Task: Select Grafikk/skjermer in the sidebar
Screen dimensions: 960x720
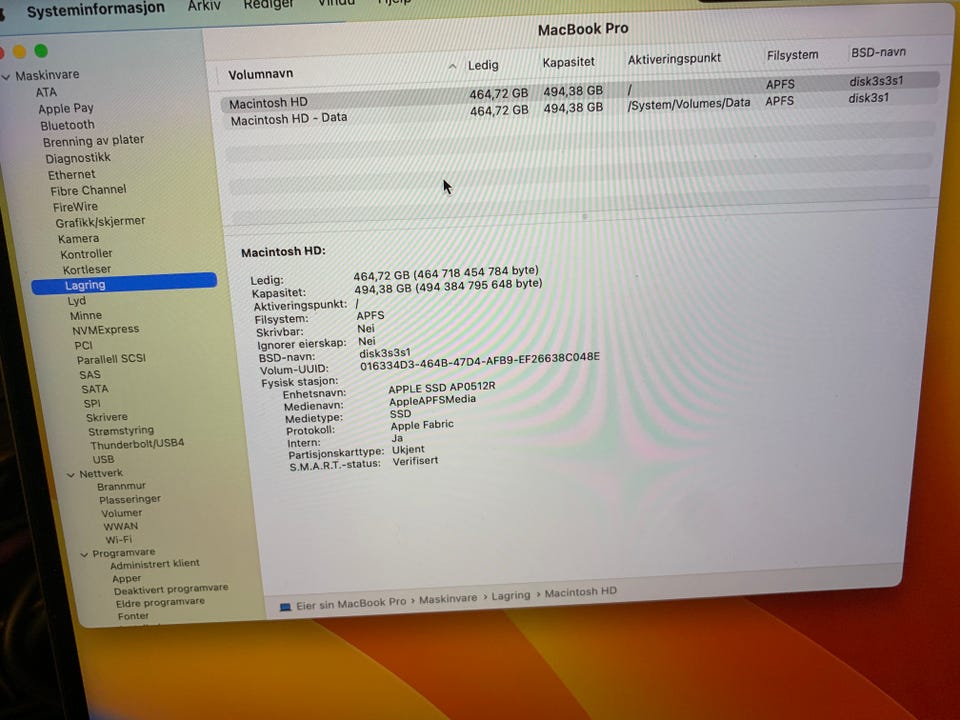Action: coord(100,222)
